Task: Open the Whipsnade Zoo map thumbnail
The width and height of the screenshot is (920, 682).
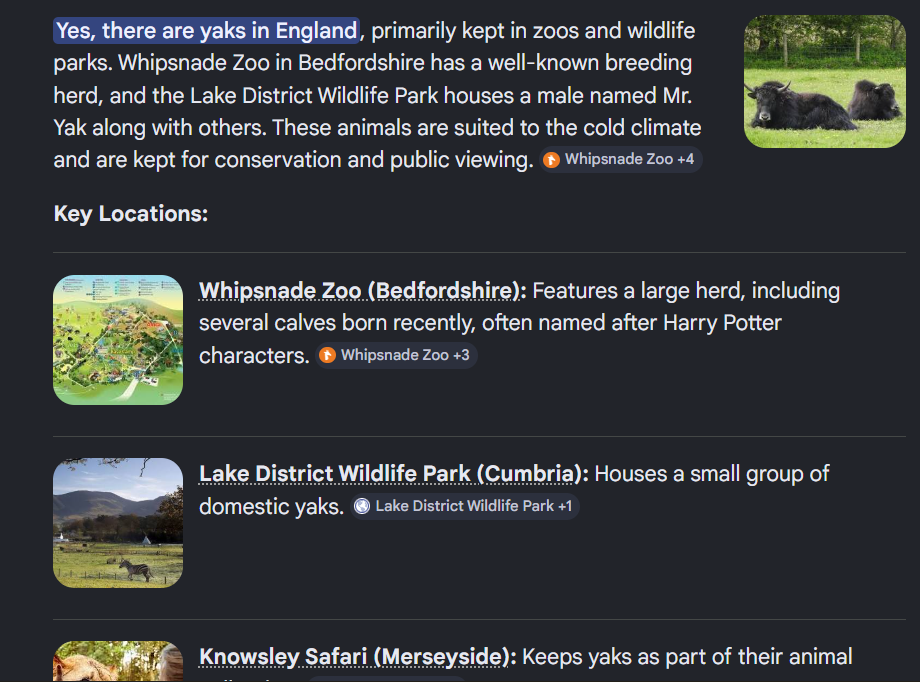Action: tap(118, 340)
